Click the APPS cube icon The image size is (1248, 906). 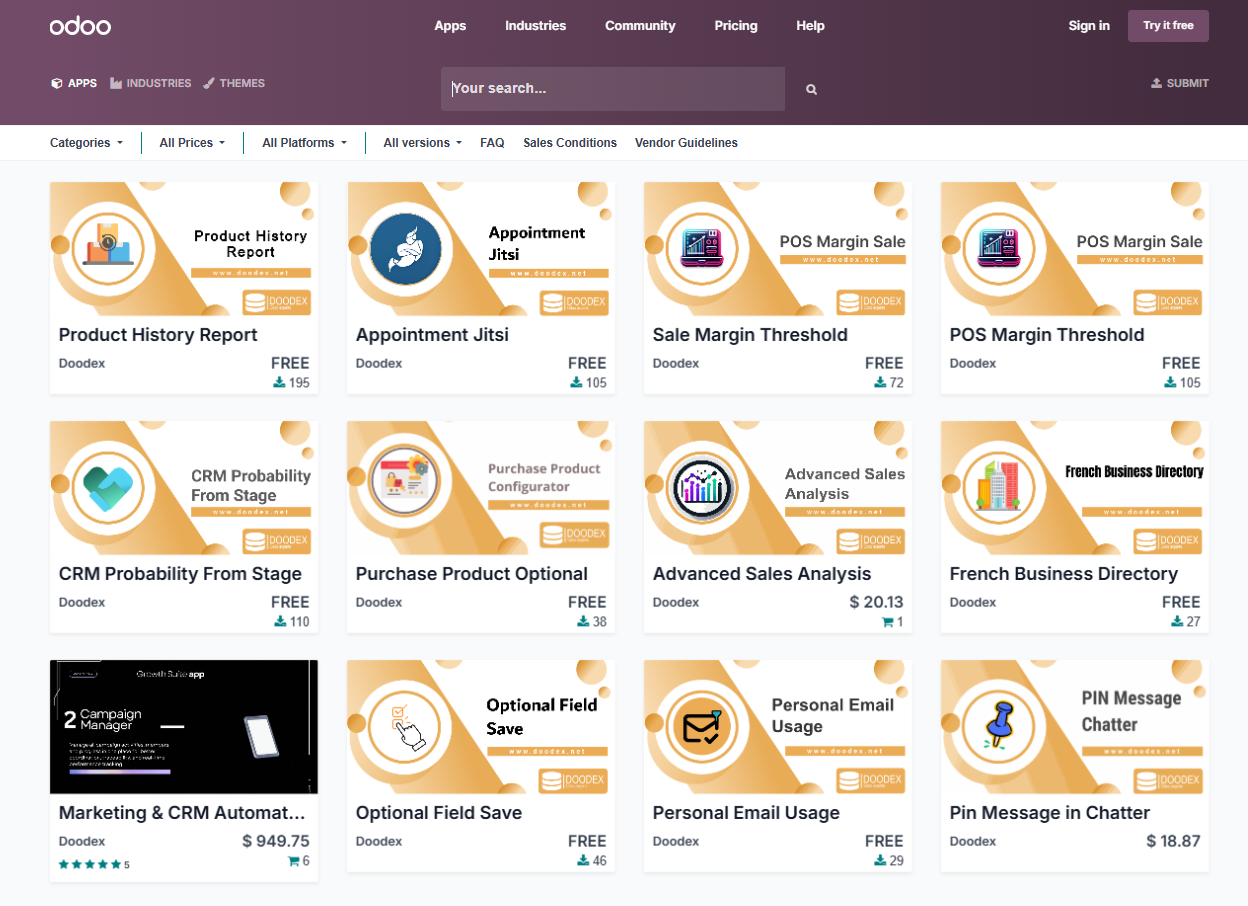click(x=57, y=83)
